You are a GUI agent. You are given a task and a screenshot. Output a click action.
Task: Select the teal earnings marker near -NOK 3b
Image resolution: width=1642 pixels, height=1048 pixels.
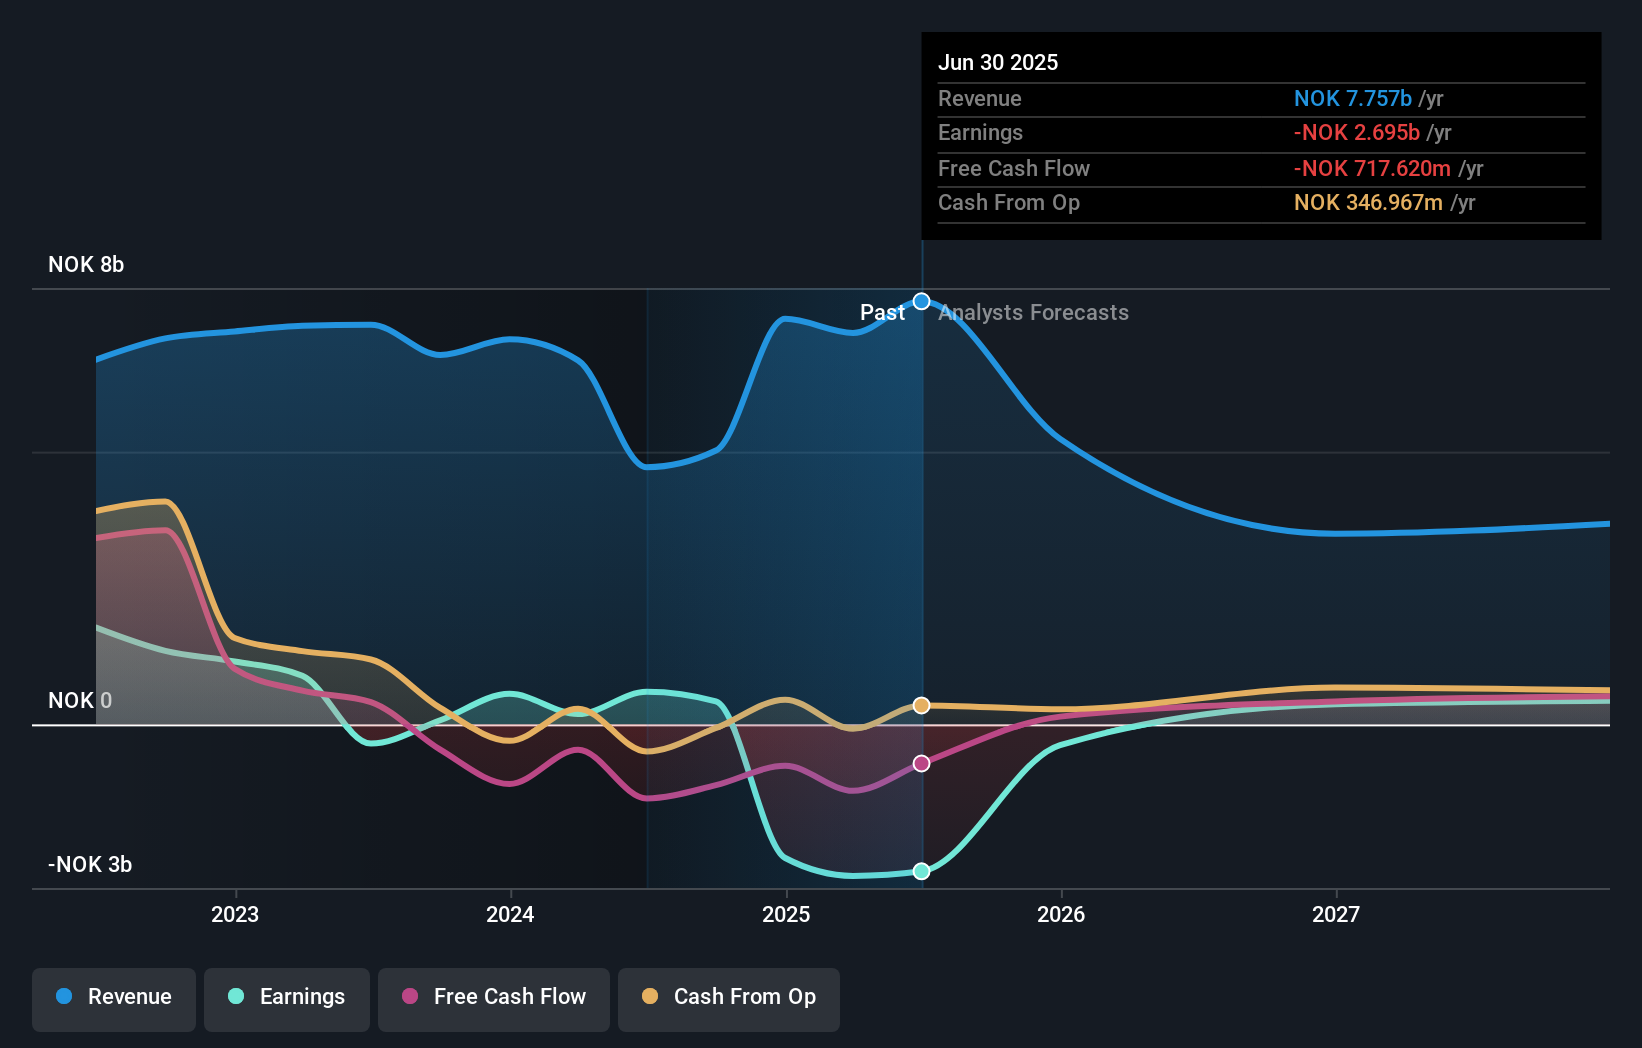coord(920,871)
